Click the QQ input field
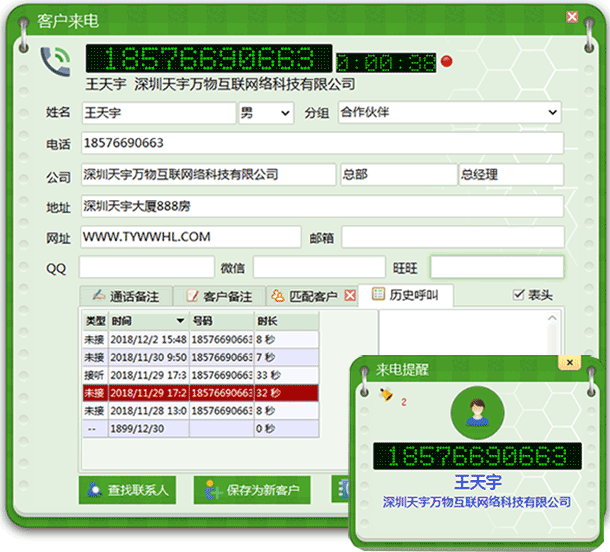The image size is (610, 552). 145,267
